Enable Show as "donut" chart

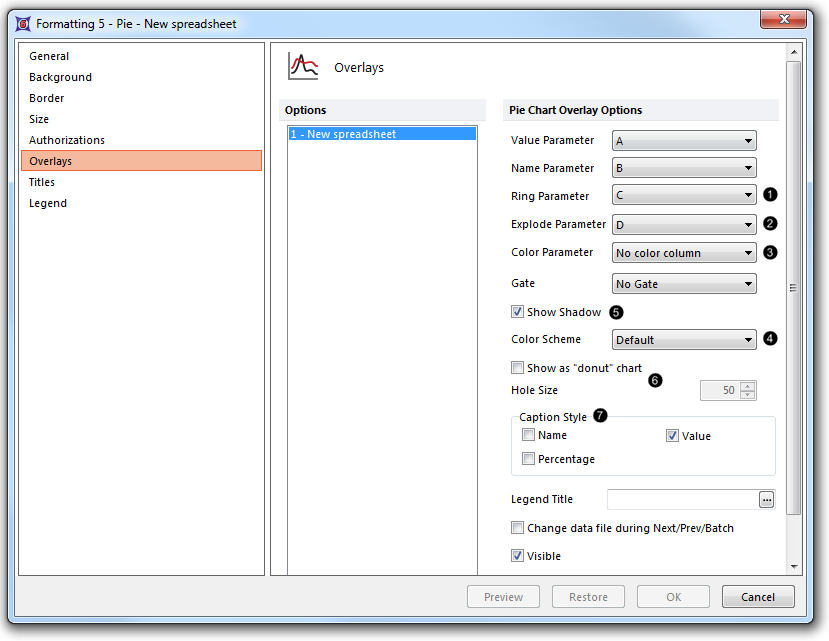click(x=517, y=368)
